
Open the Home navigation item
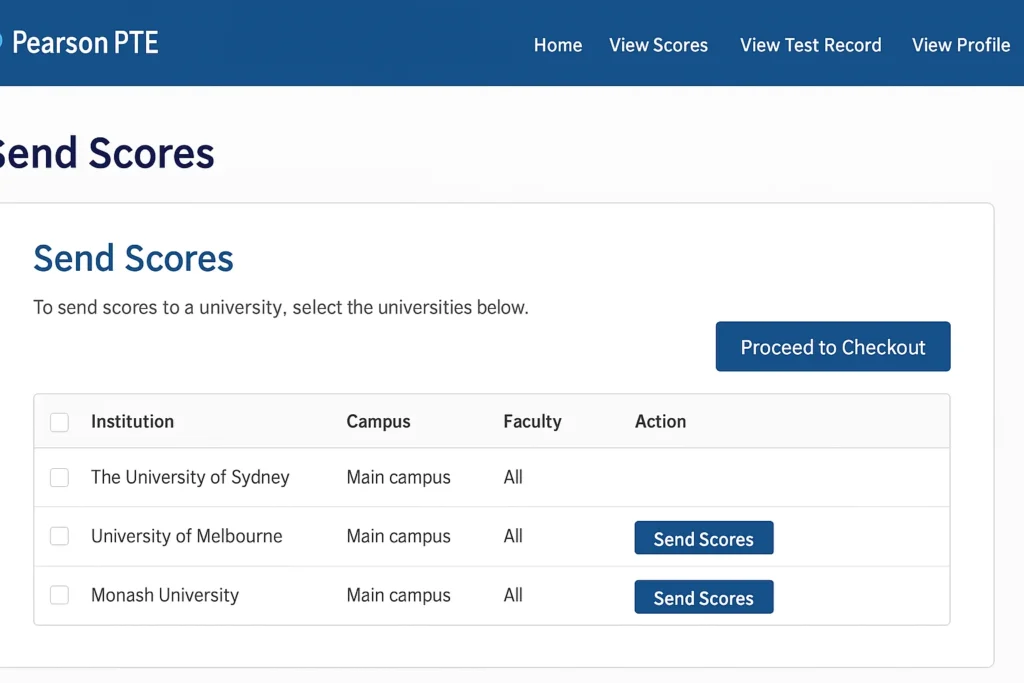[x=557, y=45]
